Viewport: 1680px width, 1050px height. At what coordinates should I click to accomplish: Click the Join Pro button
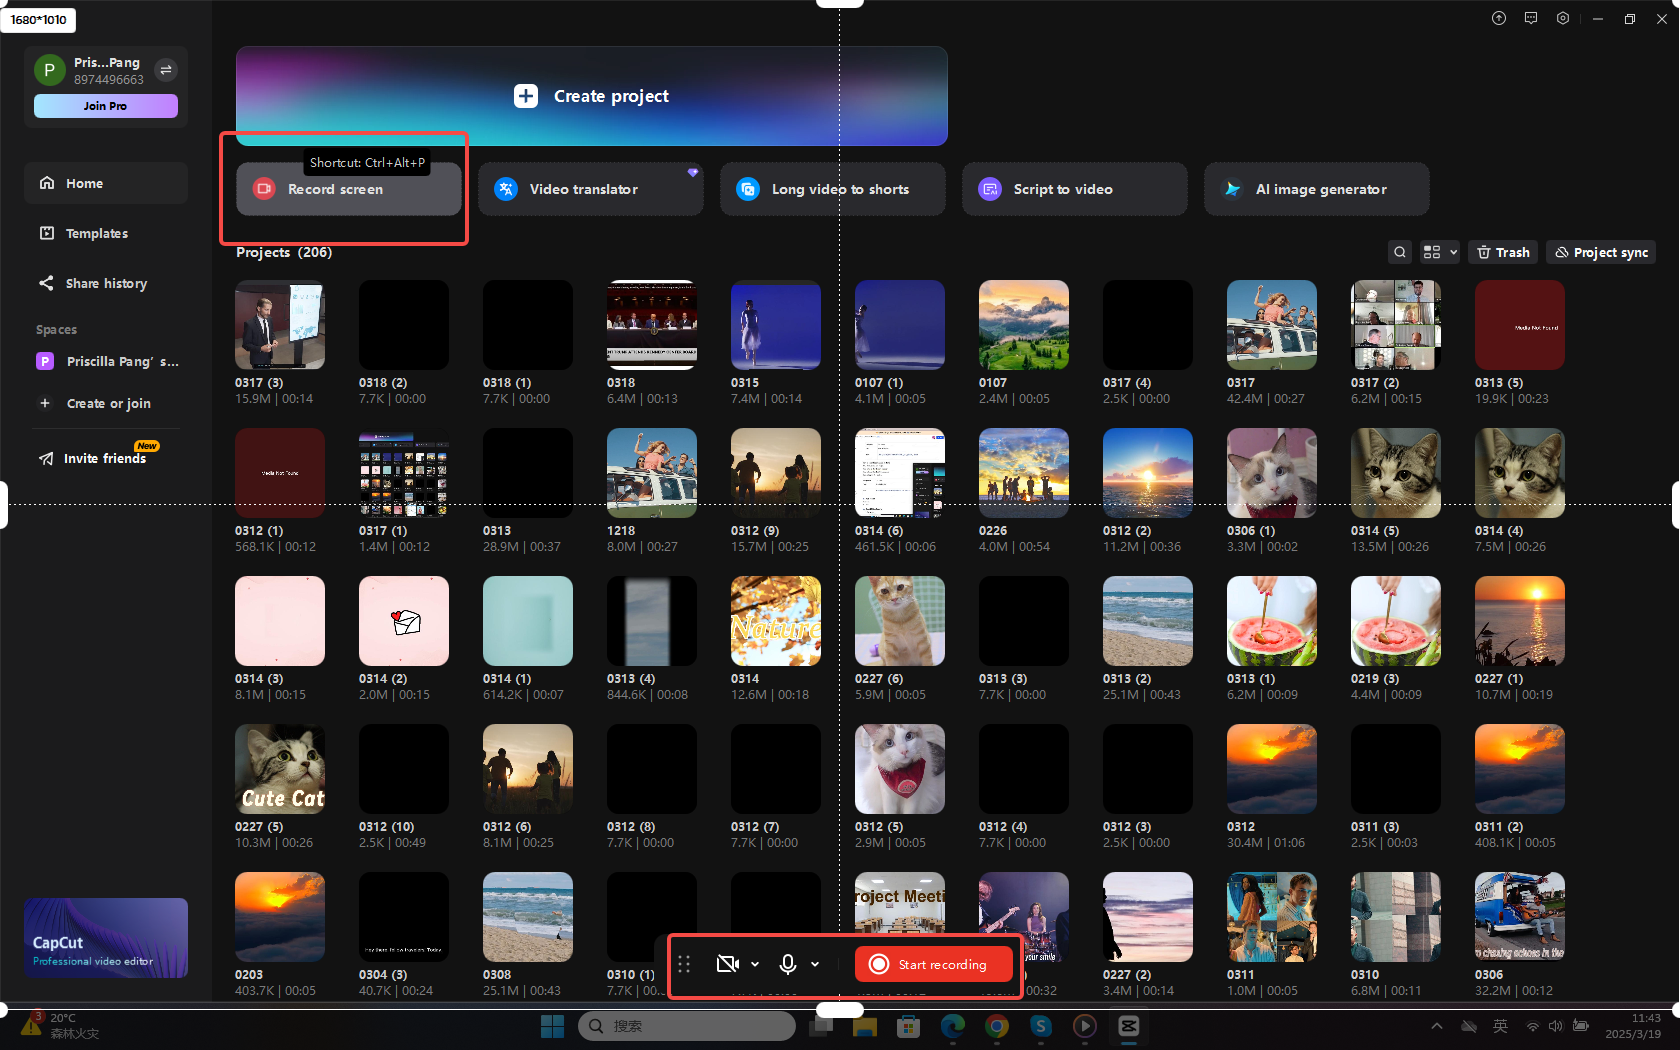pyautogui.click(x=106, y=106)
